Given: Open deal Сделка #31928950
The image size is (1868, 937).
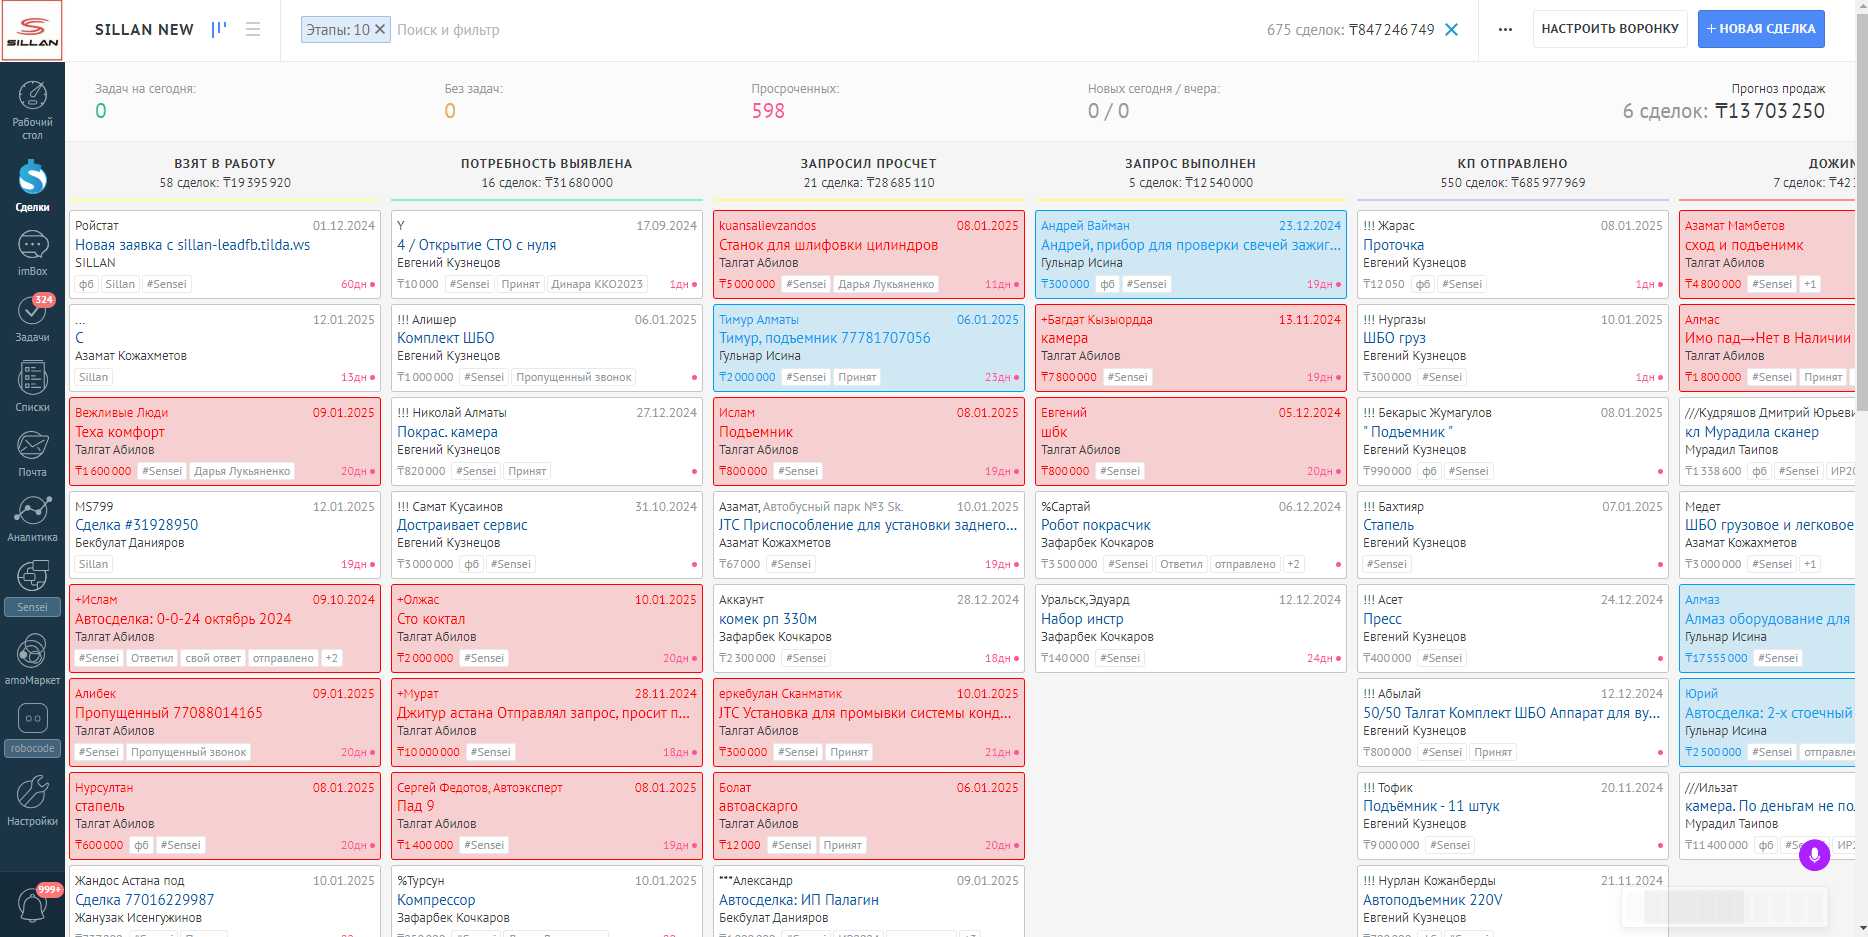Looking at the screenshot, I should point(137,525).
